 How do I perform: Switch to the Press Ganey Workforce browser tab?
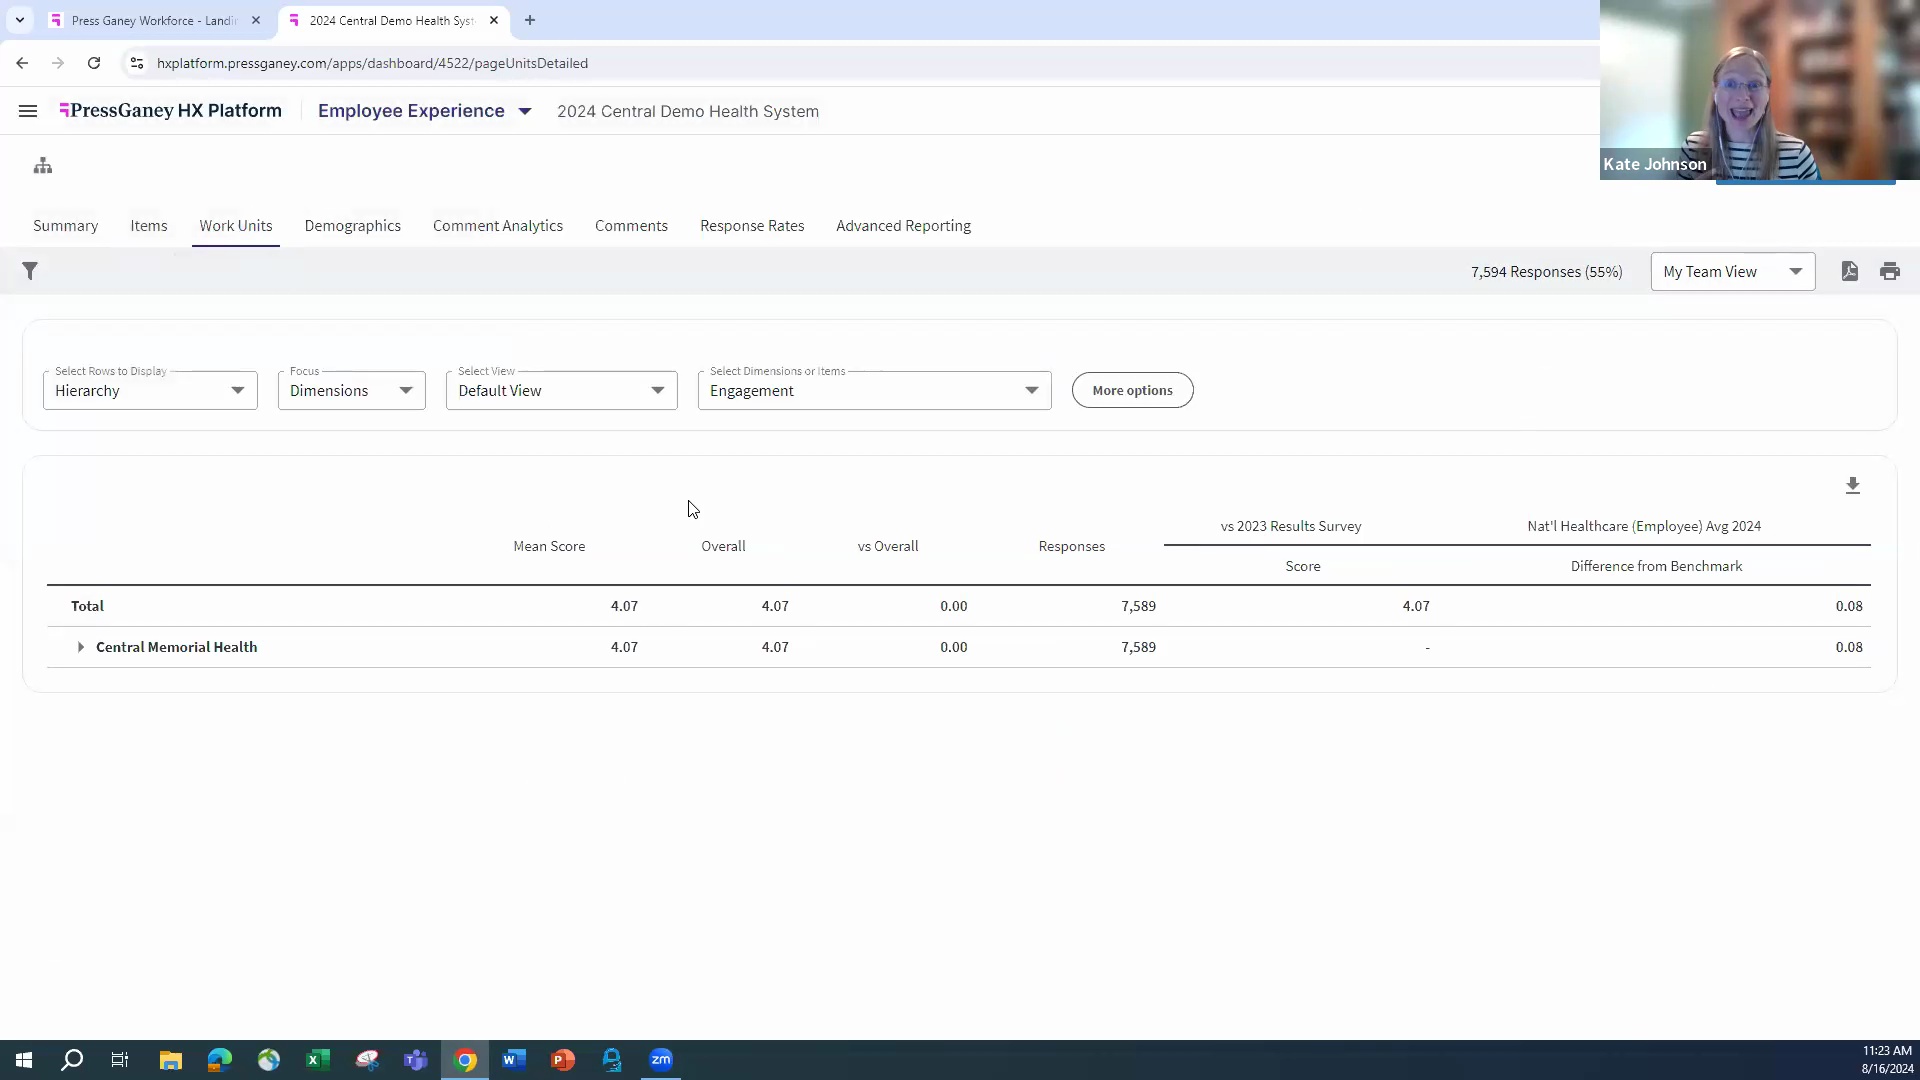pos(150,20)
